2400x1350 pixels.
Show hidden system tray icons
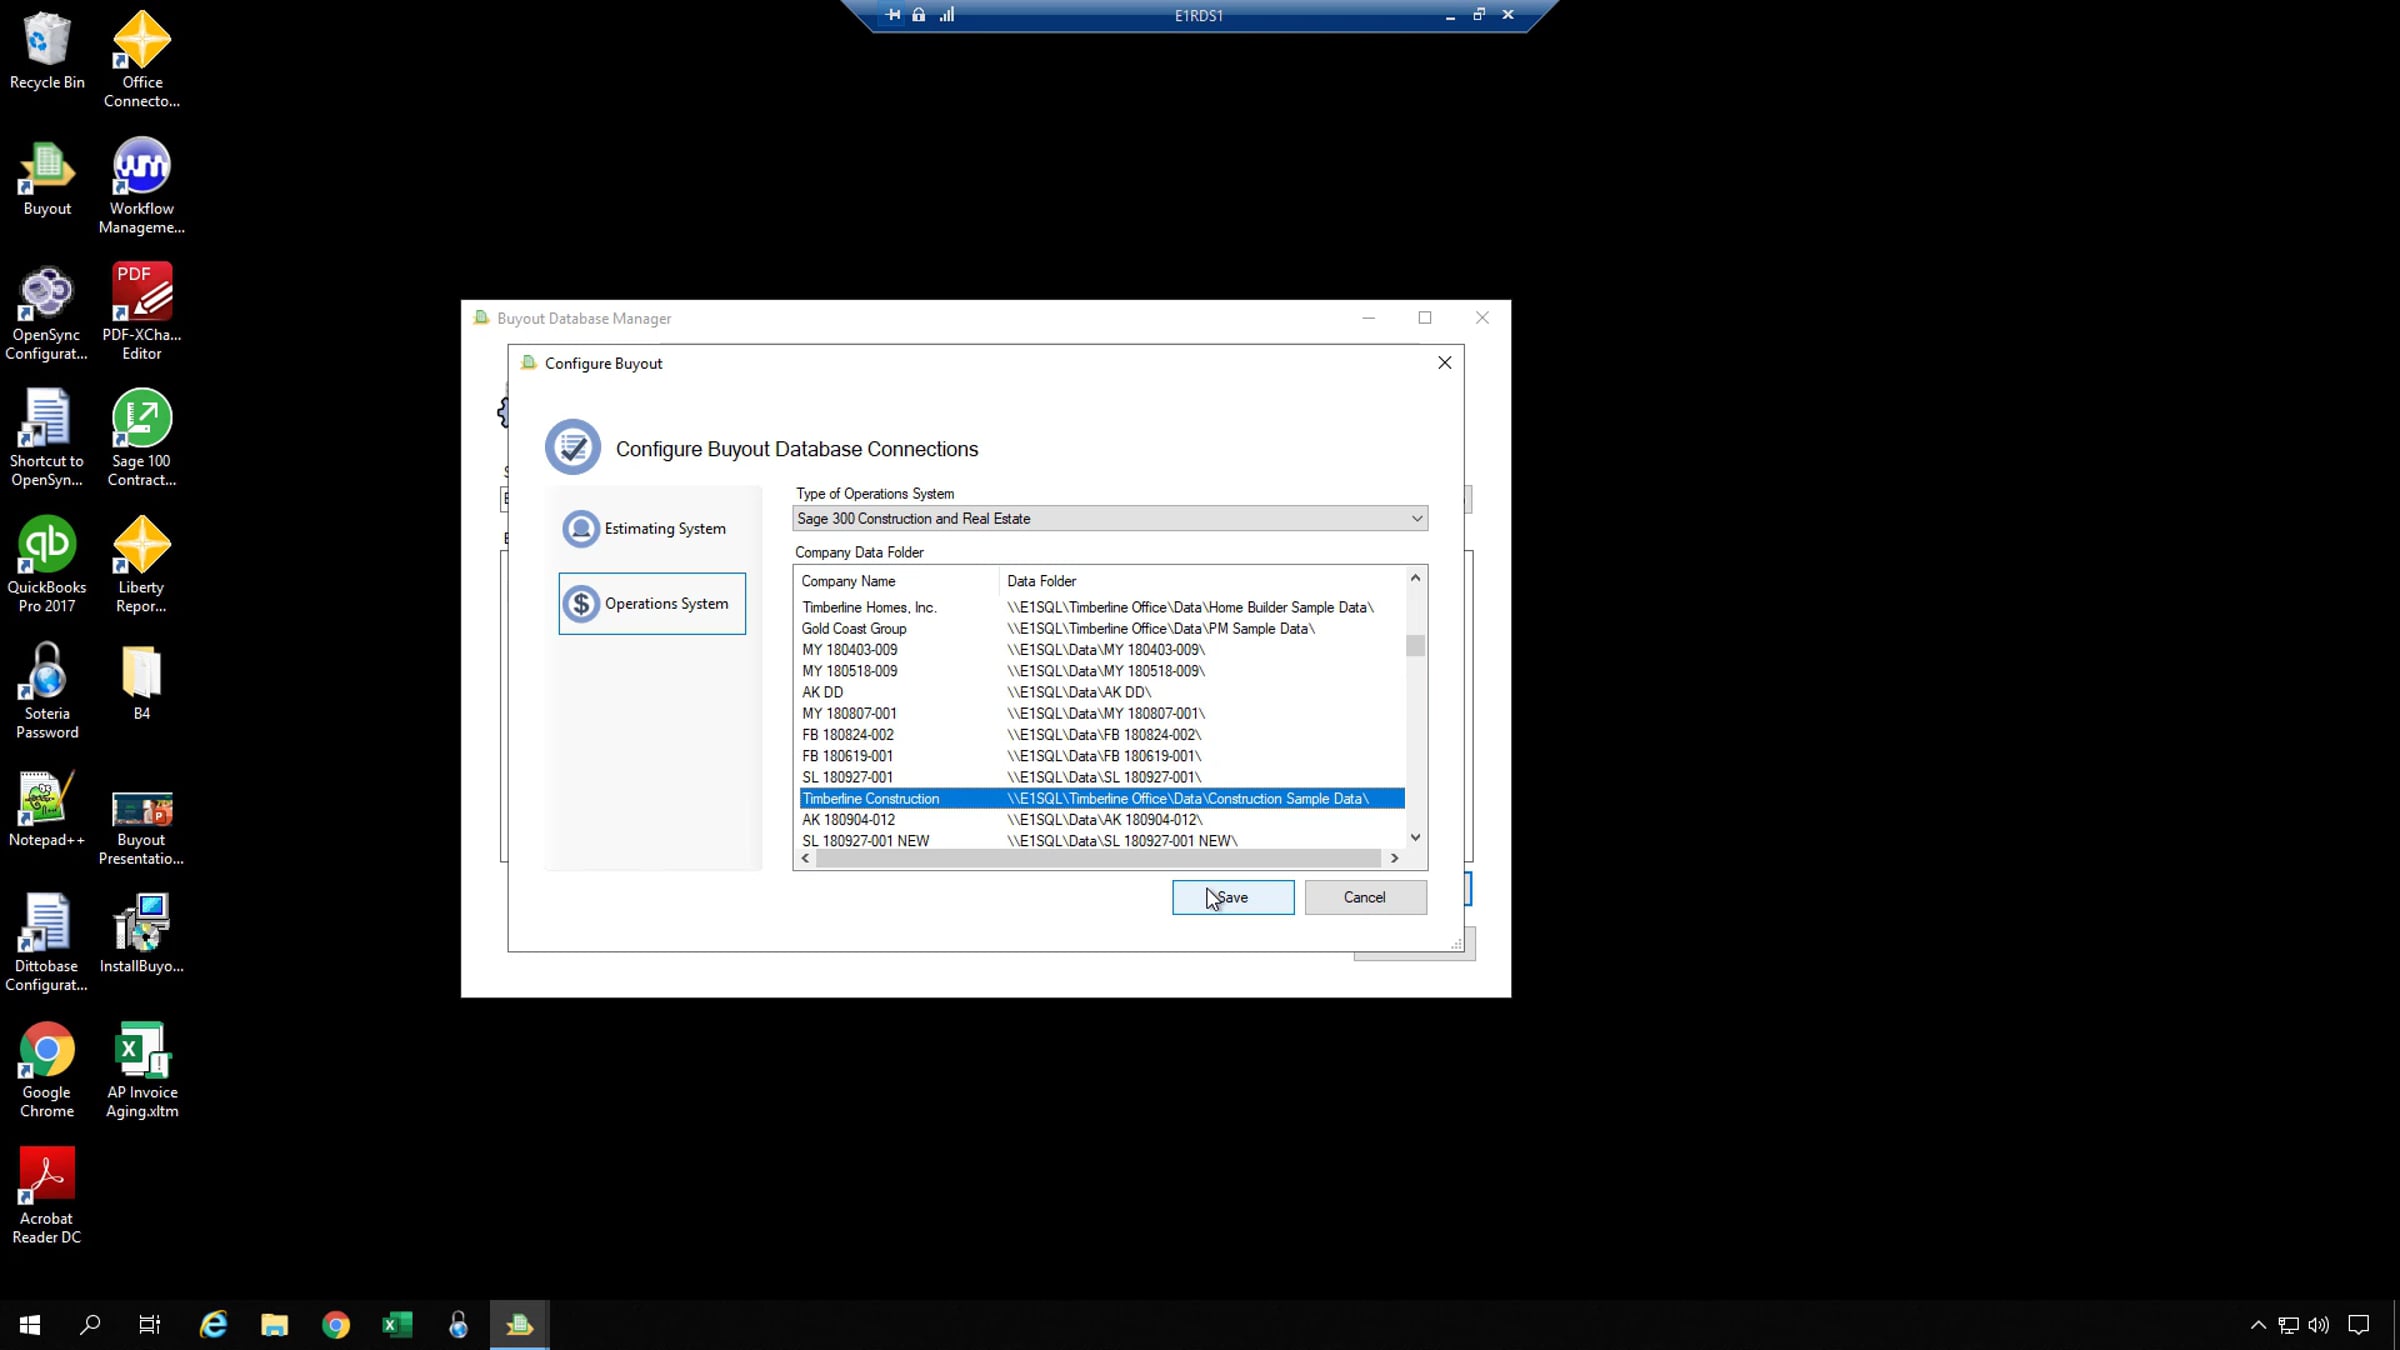2257,1325
